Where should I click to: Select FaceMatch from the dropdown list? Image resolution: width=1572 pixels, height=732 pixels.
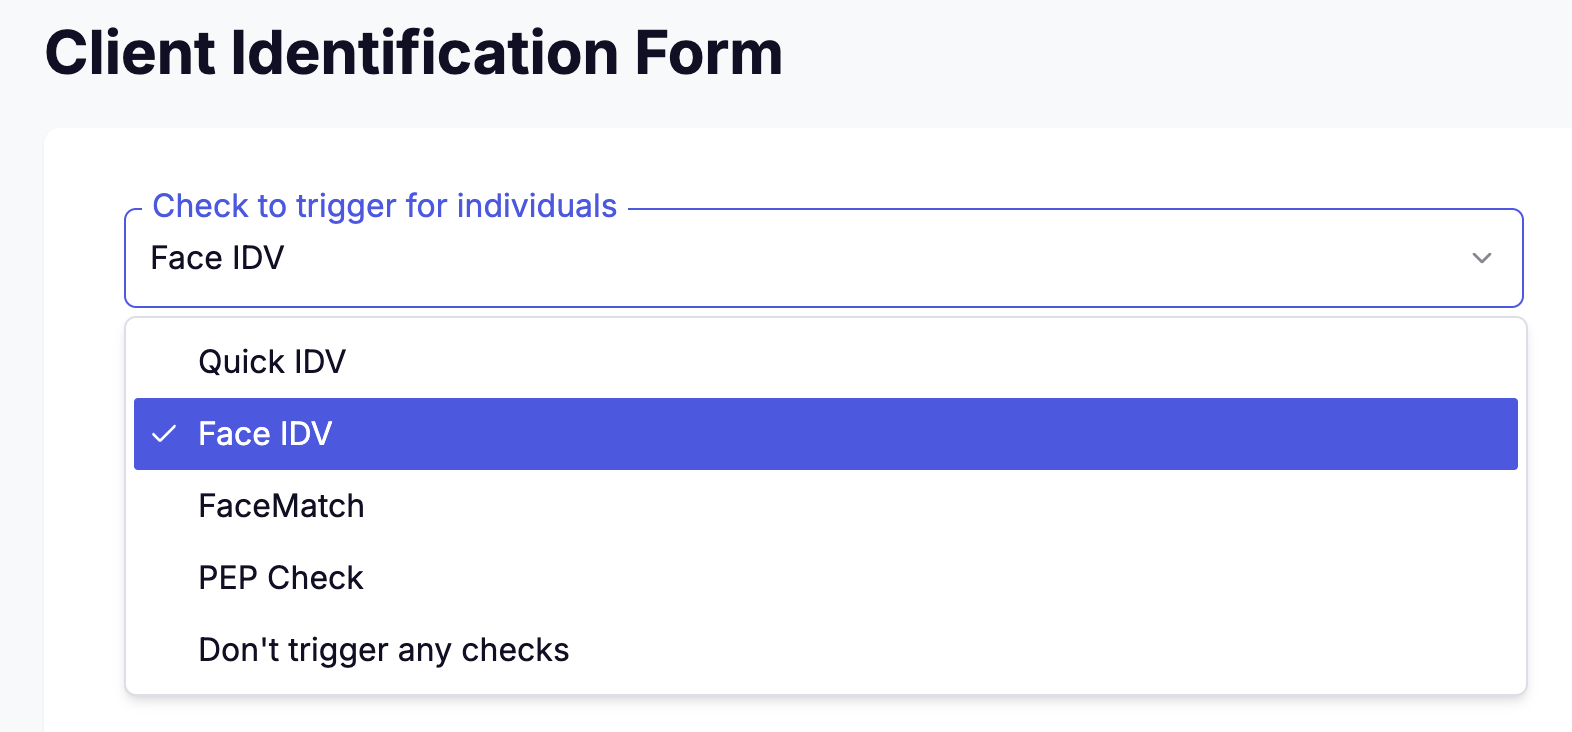(x=281, y=506)
